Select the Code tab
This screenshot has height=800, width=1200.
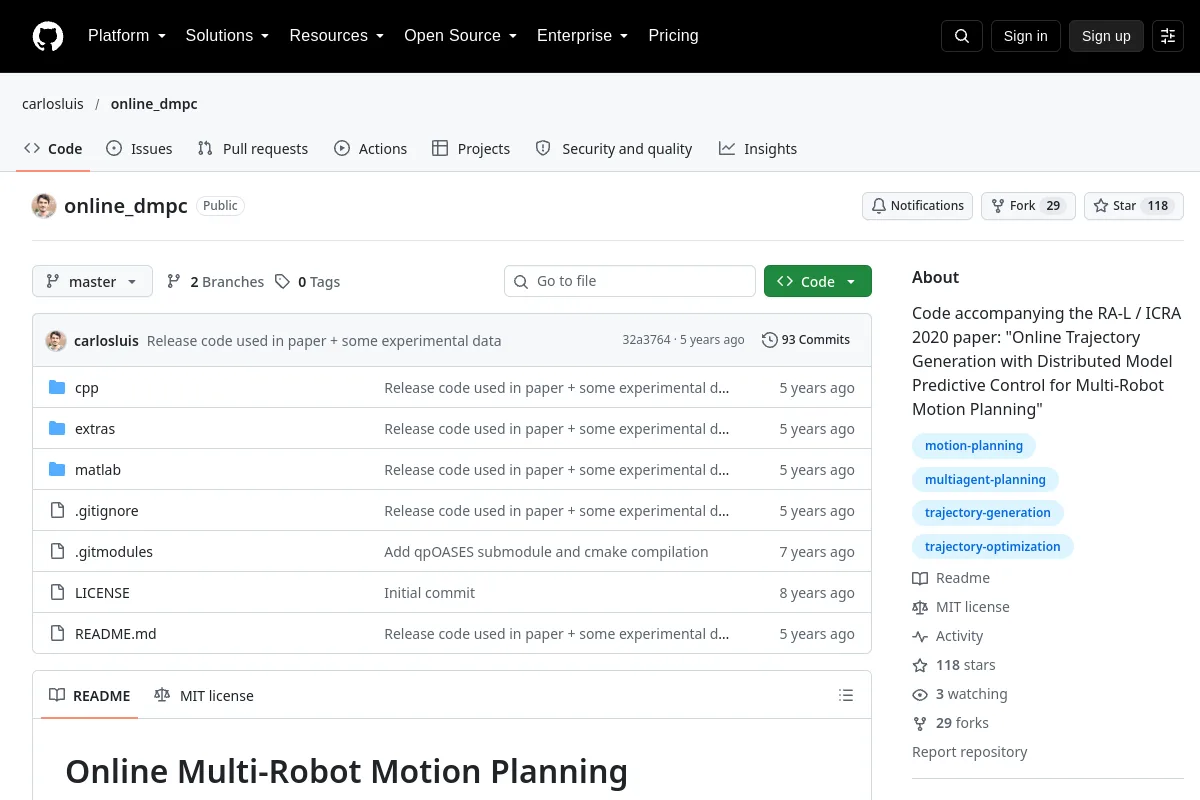click(x=53, y=149)
